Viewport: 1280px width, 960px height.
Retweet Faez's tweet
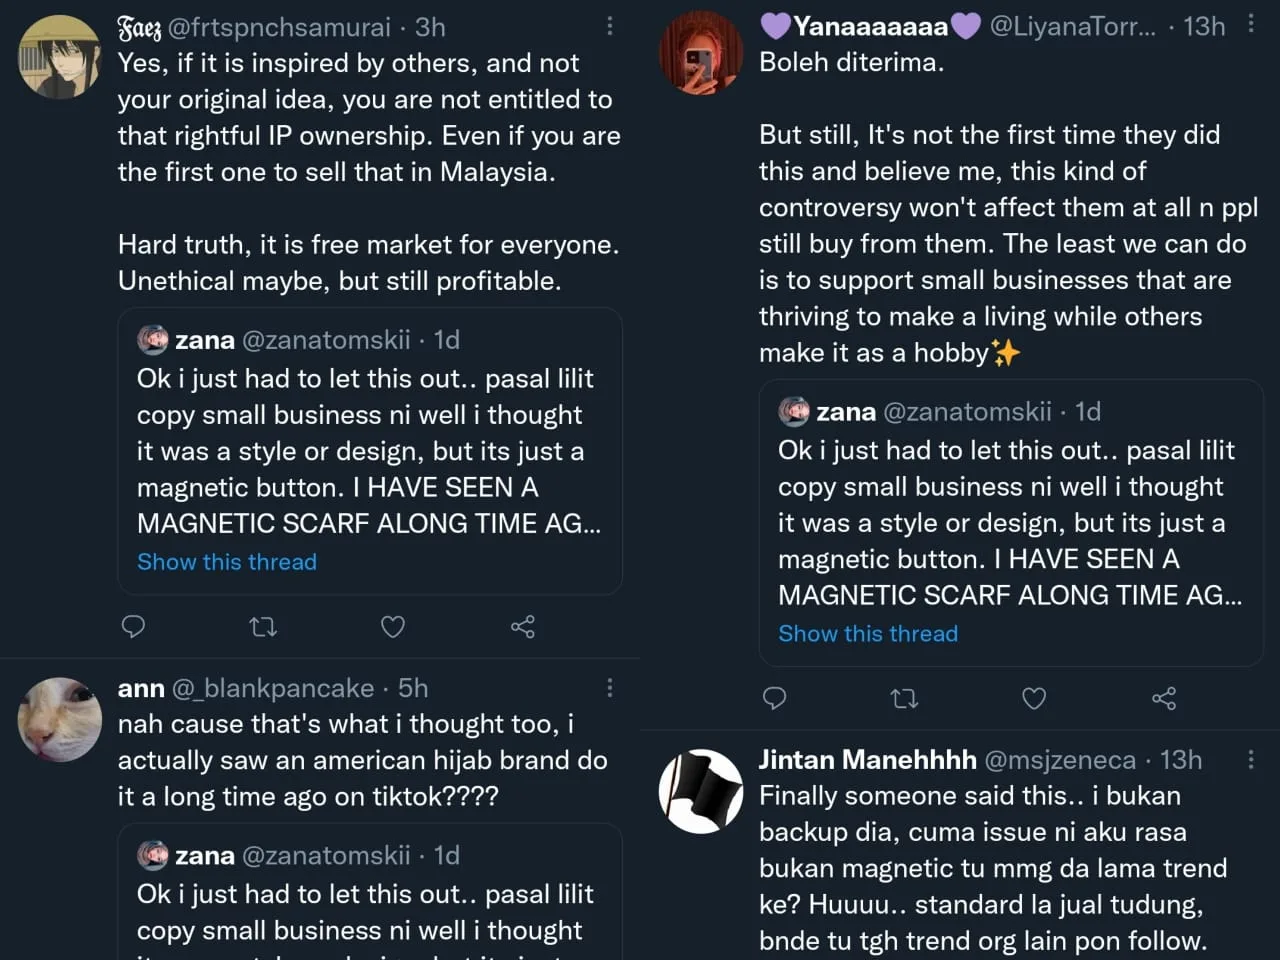point(263,627)
